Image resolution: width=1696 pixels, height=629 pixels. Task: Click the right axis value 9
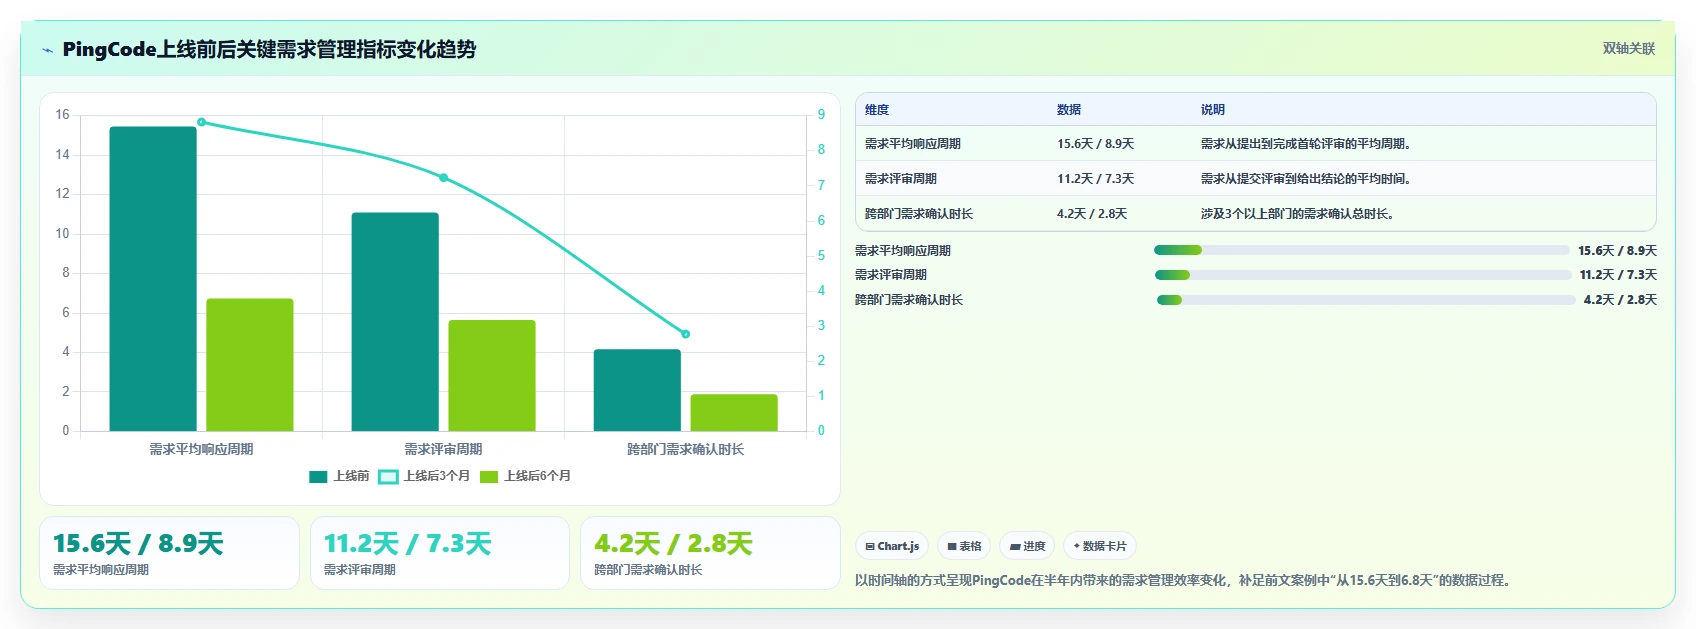pyautogui.click(x=821, y=115)
